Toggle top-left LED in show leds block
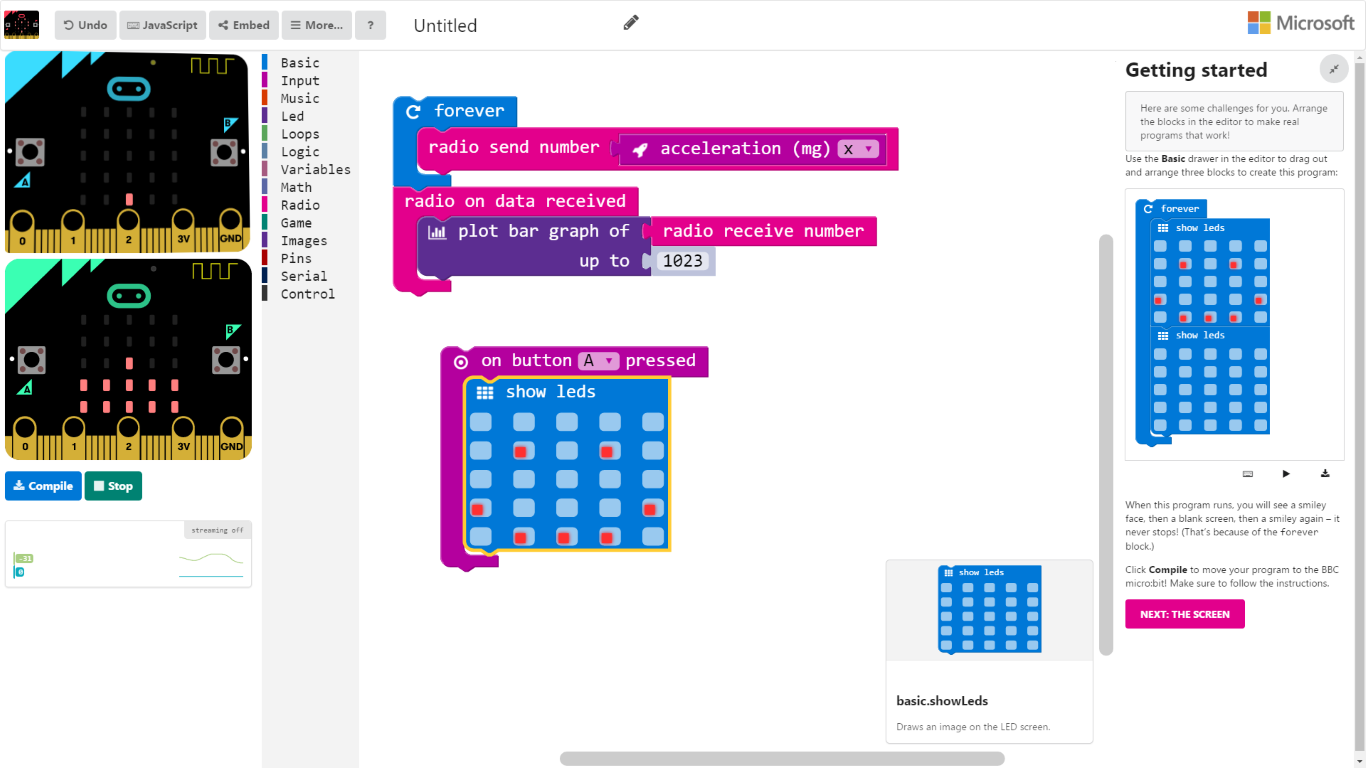 (481, 422)
